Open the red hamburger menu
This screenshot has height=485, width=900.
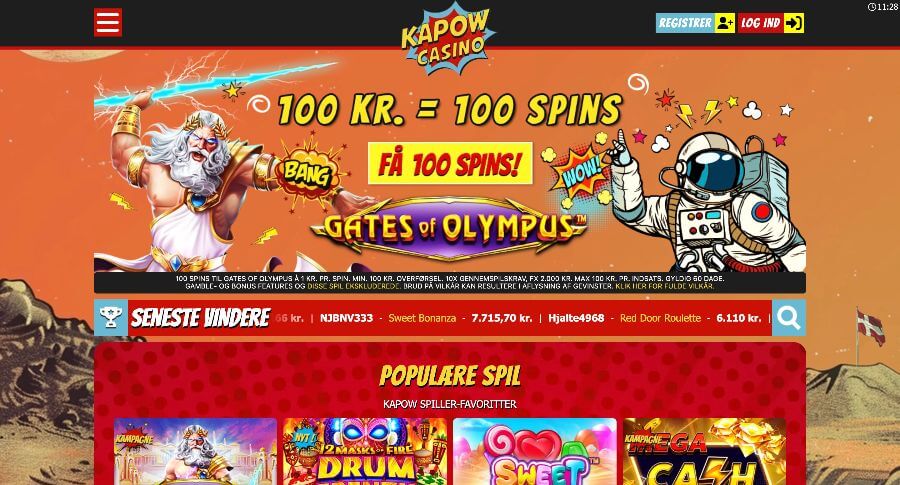pos(108,22)
